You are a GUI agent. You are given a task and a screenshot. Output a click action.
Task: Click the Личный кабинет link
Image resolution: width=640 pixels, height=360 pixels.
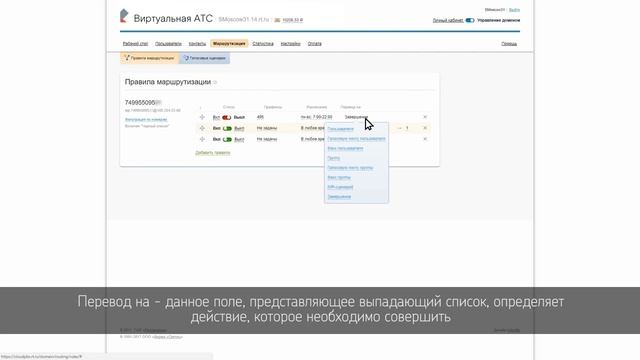coord(448,20)
